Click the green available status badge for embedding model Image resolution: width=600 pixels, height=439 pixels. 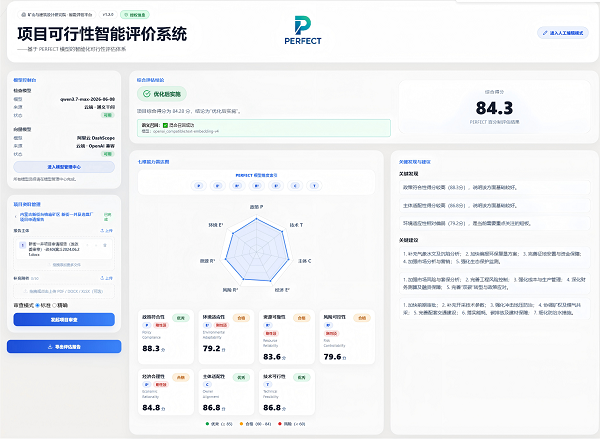(108, 154)
